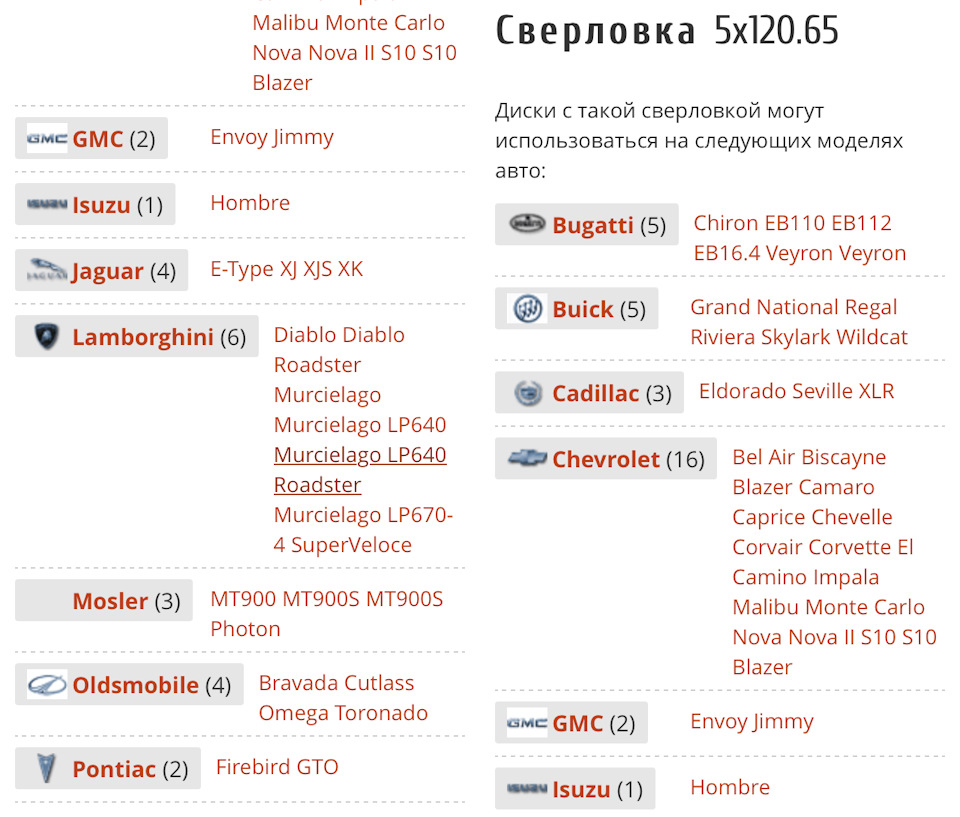Screen dimensions: 960x817
Task: Click the Oldsmobile logo icon
Action: pyautogui.click(x=47, y=685)
